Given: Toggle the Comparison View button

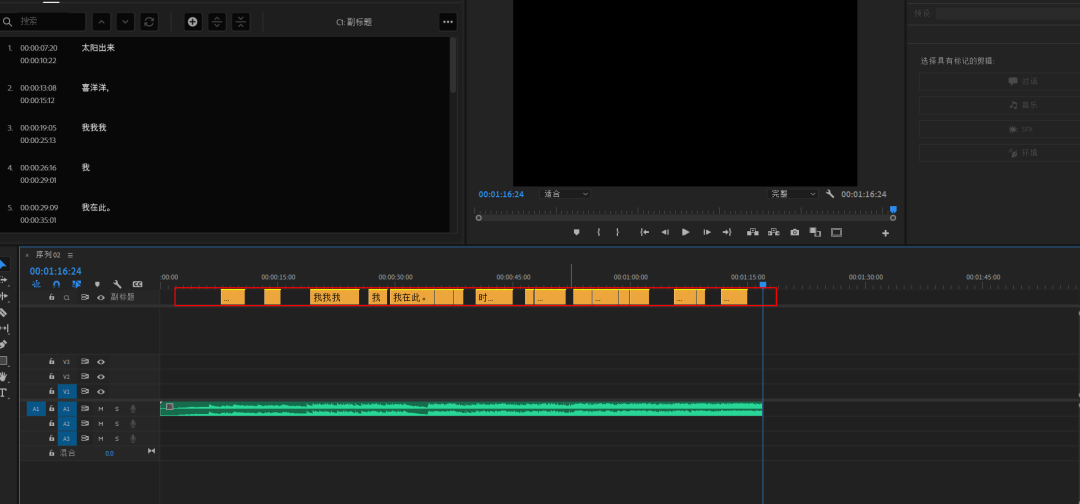Looking at the screenshot, I should pyautogui.click(x=816, y=233).
